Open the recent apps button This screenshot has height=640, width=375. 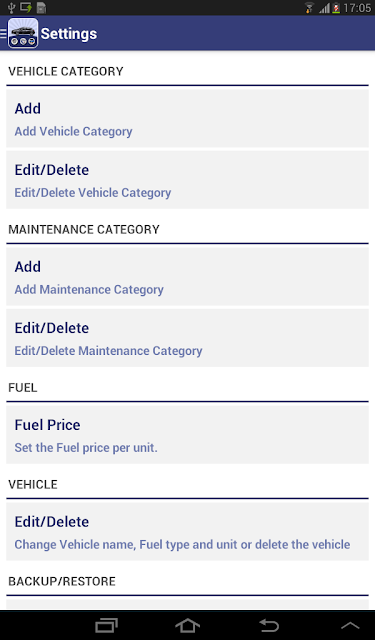click(107, 625)
